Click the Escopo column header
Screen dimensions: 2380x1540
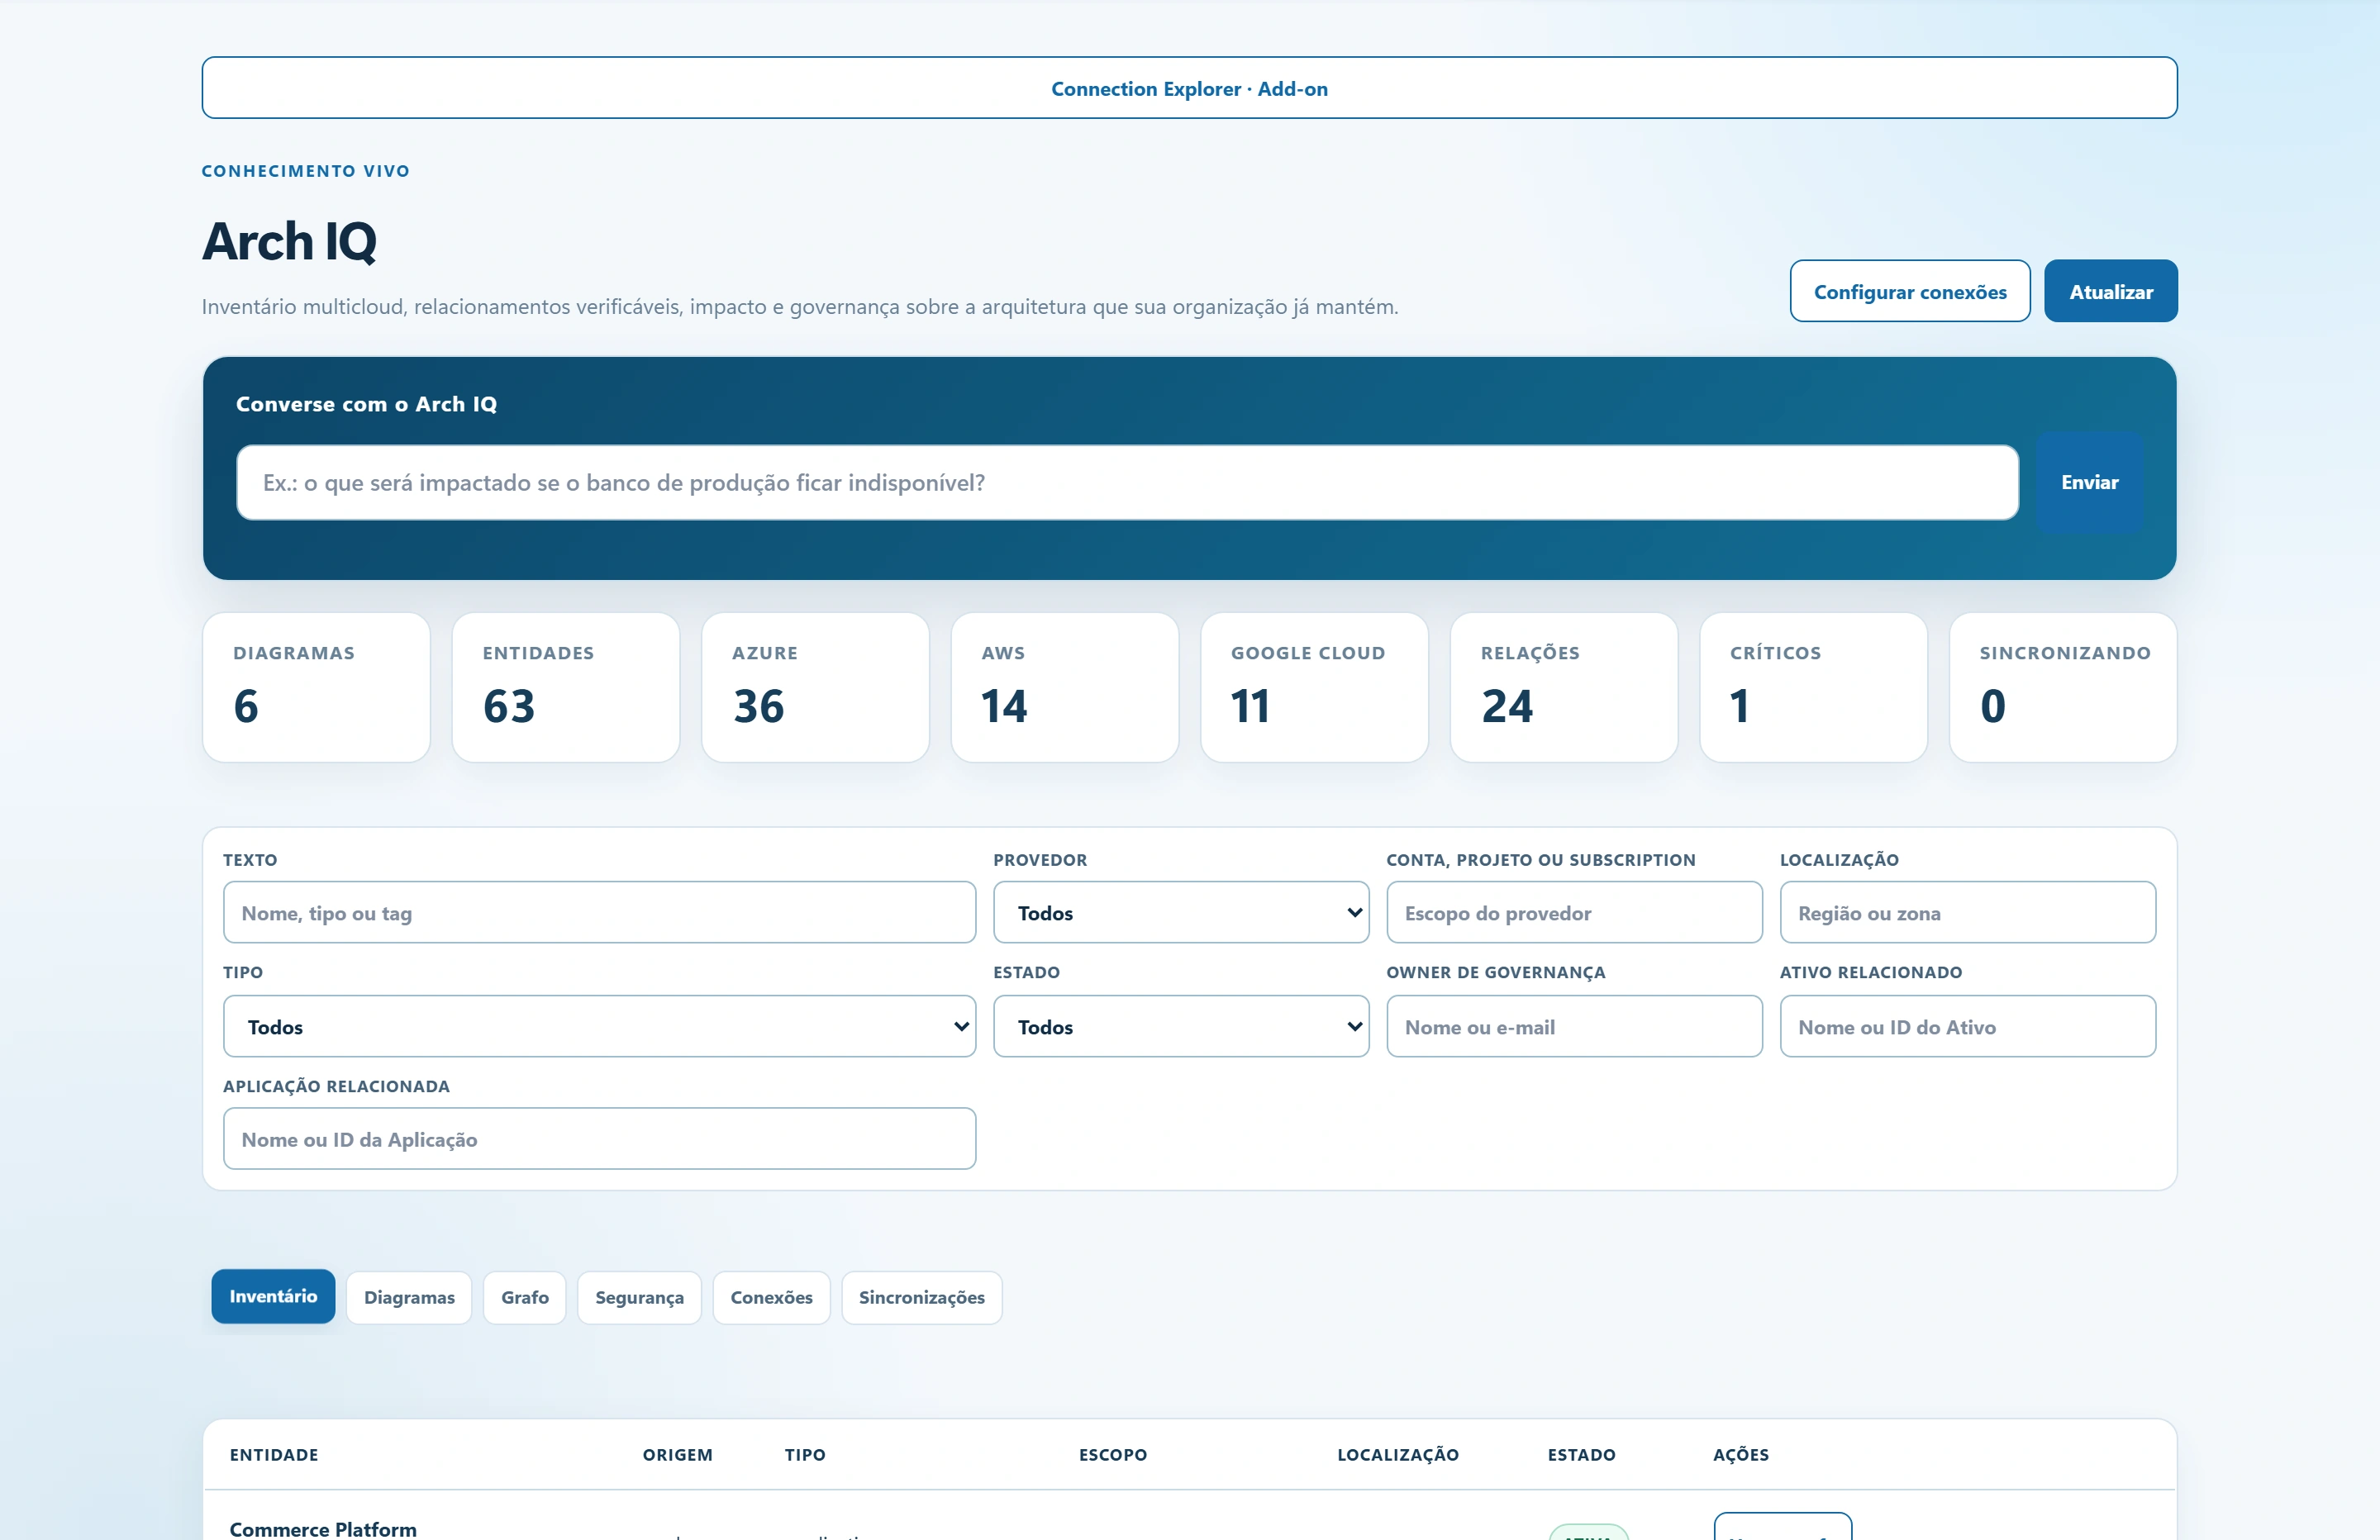[x=1113, y=1454]
